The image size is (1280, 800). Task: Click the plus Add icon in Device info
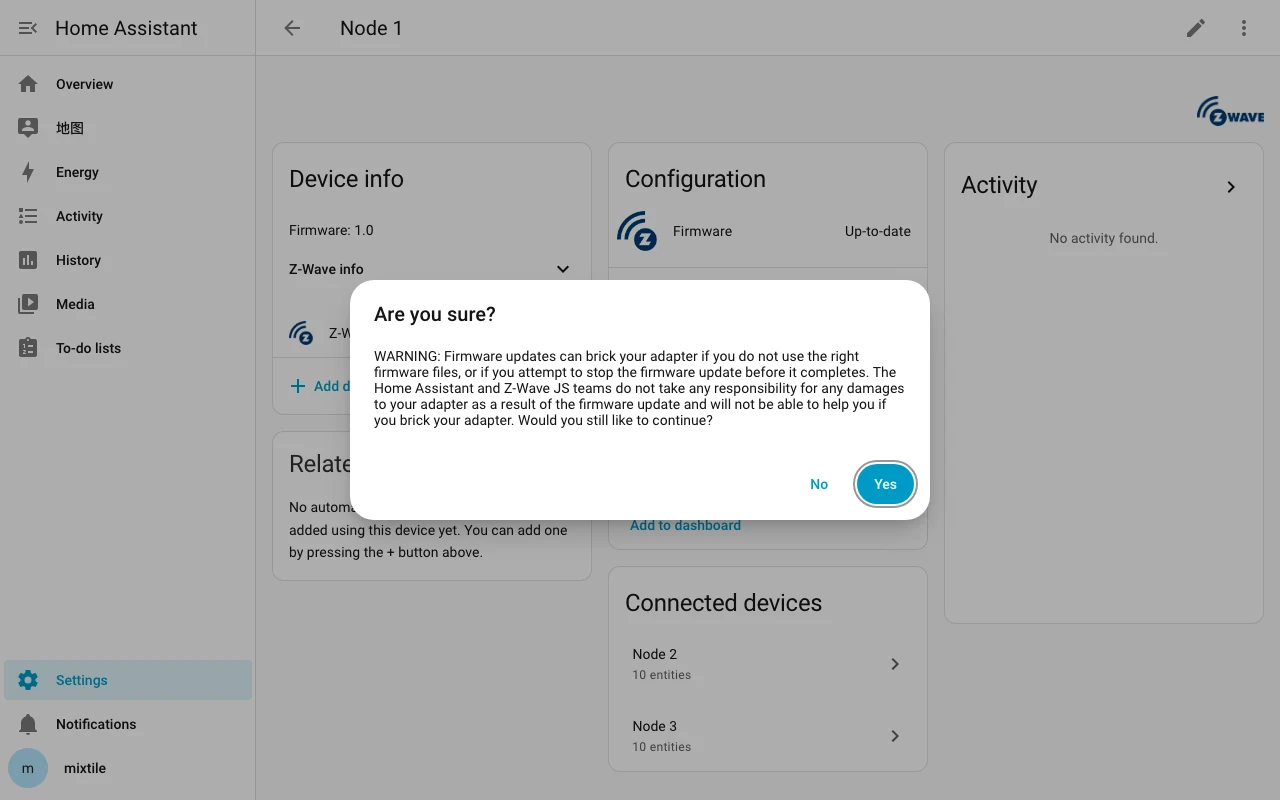click(x=298, y=386)
